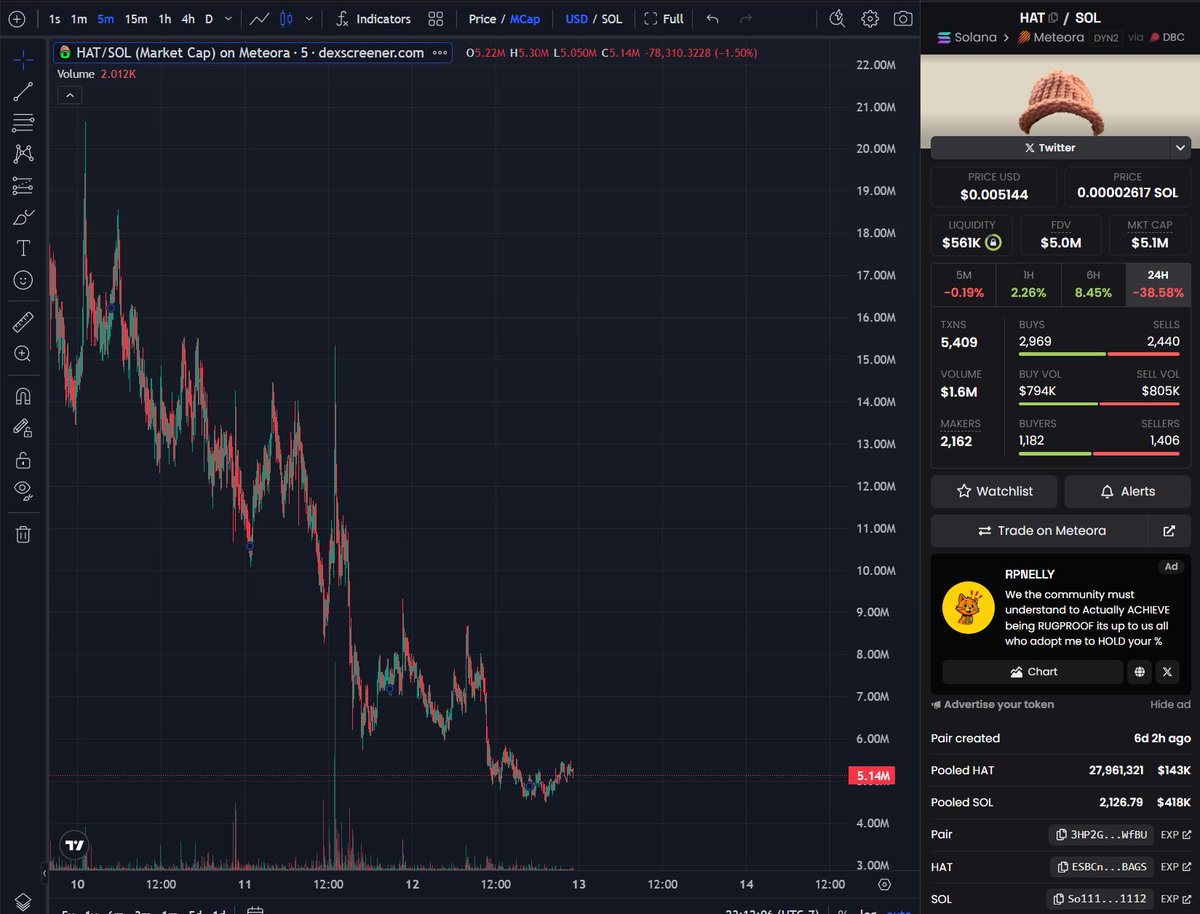
Task: Select the crosshair cursor tool
Action: click(x=23, y=59)
